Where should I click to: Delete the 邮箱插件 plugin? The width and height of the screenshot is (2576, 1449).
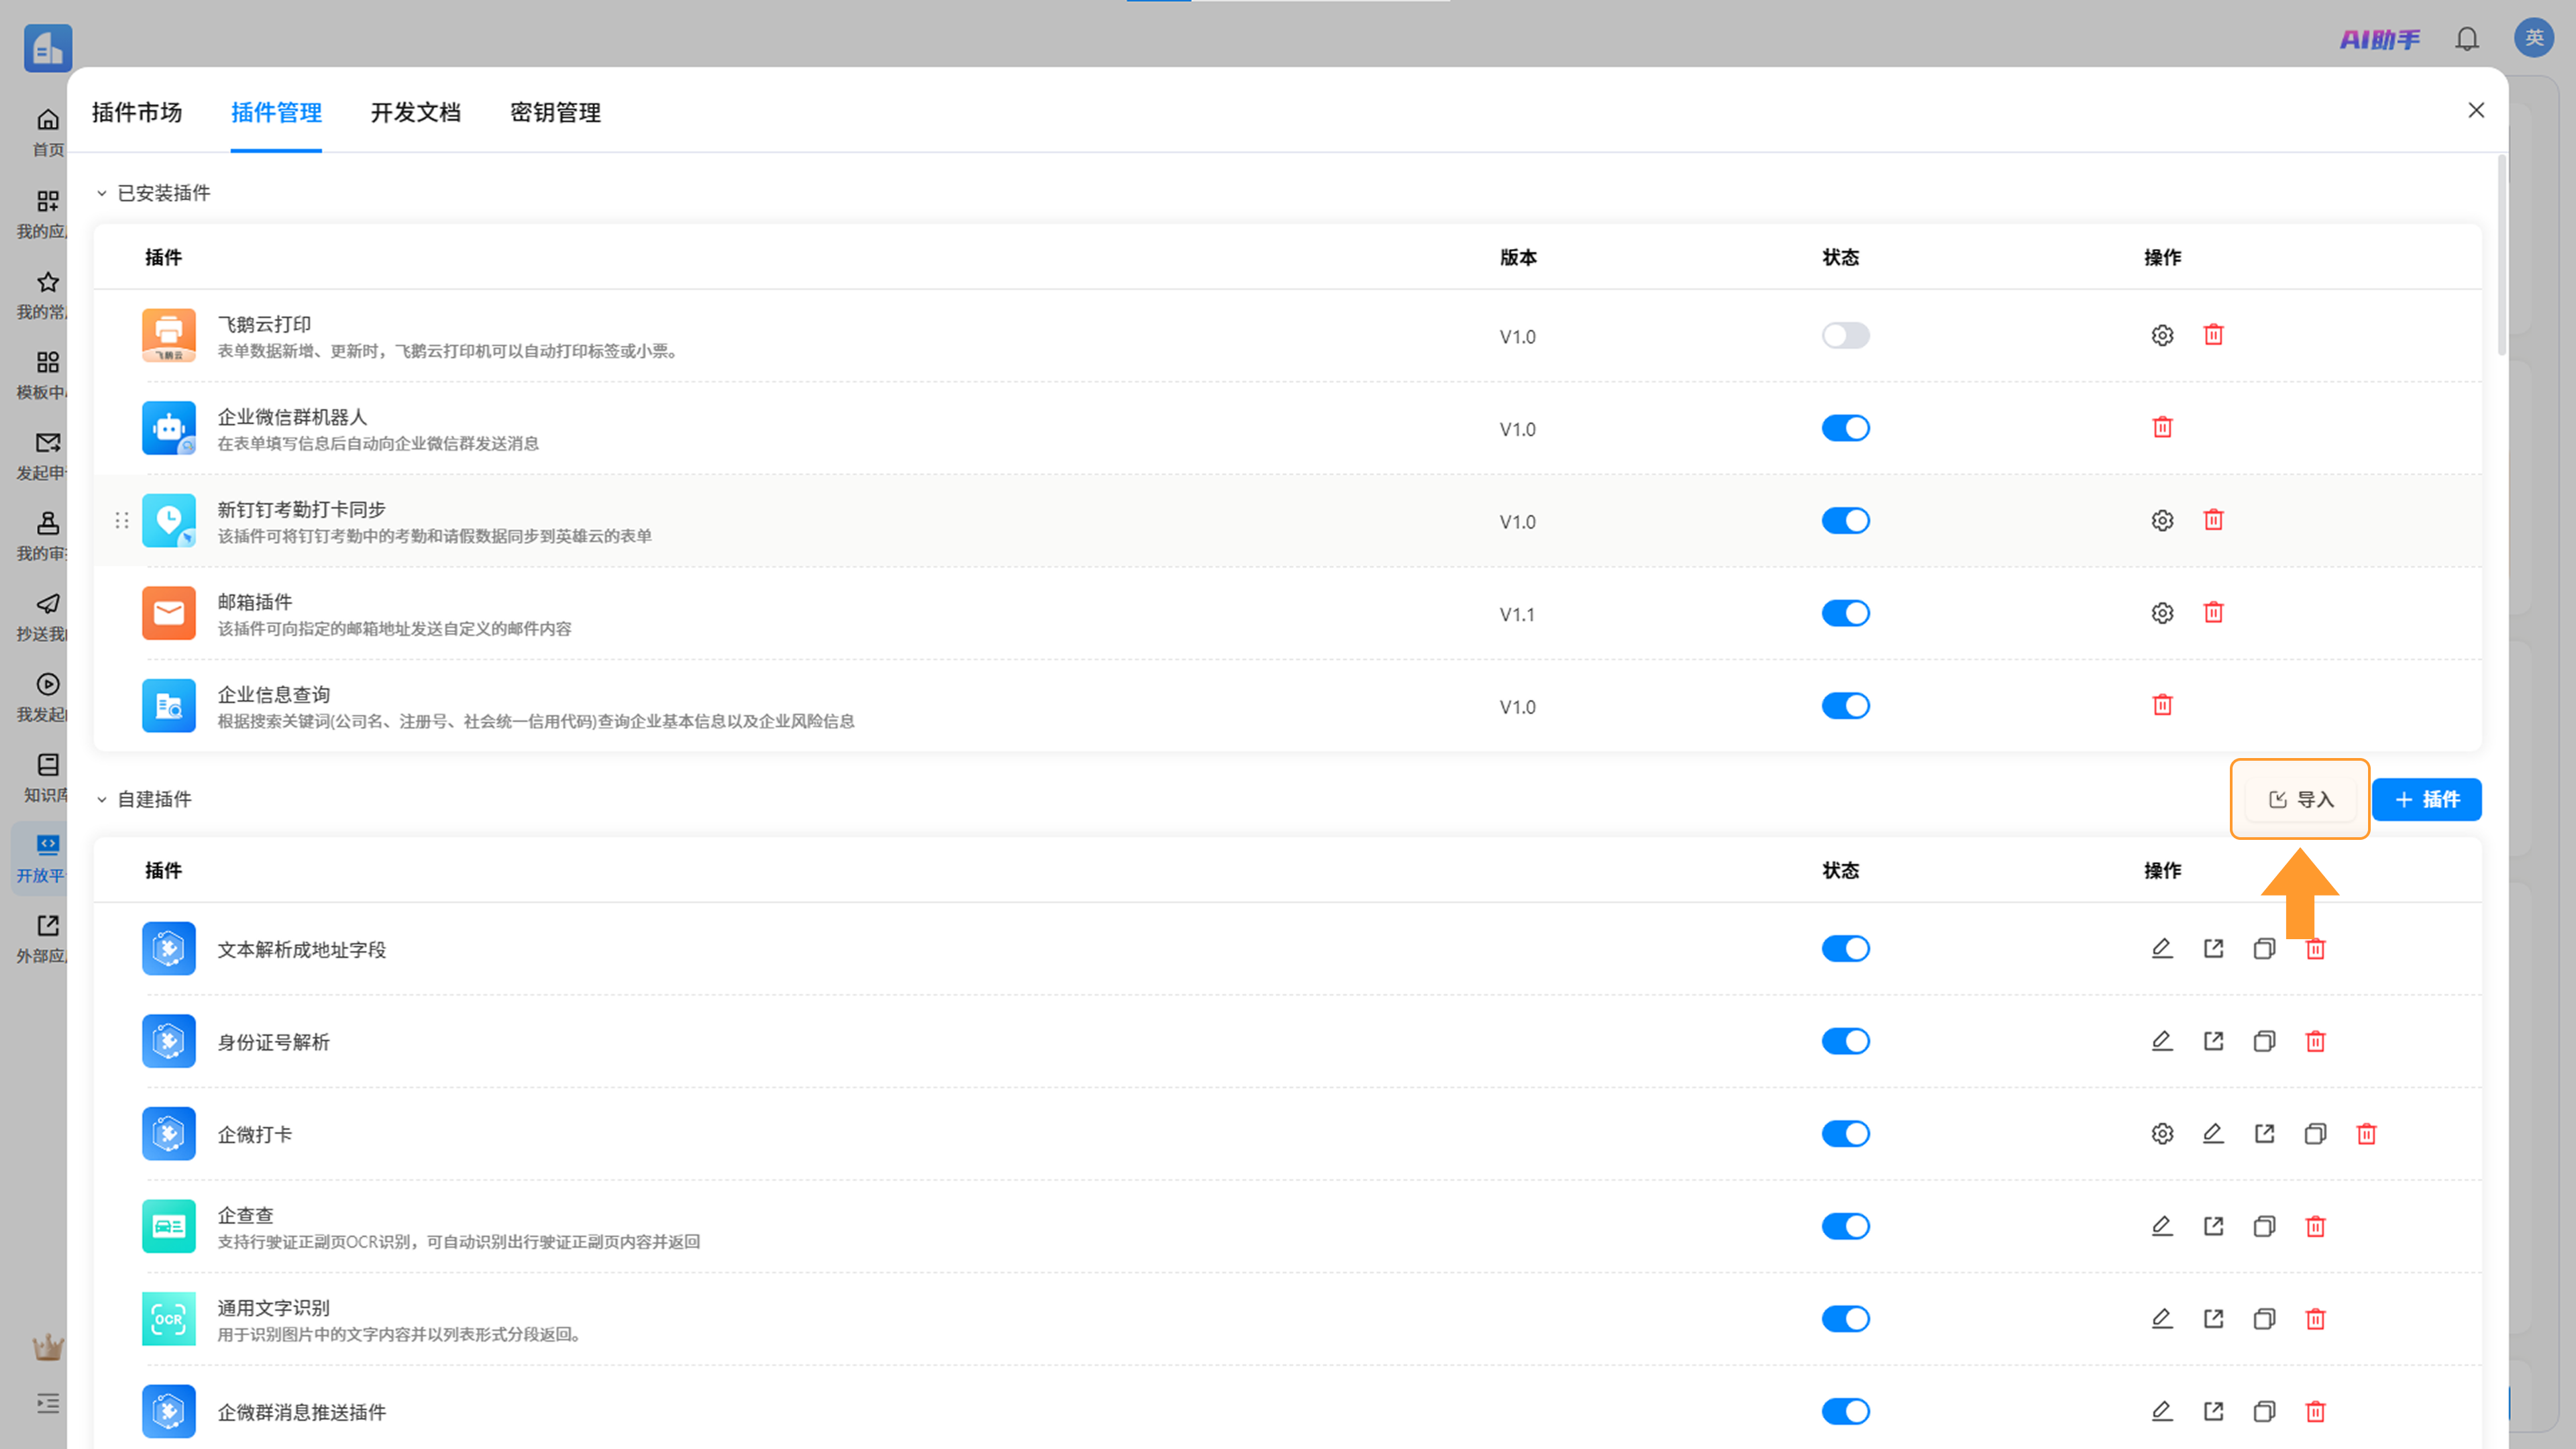pos(2213,613)
